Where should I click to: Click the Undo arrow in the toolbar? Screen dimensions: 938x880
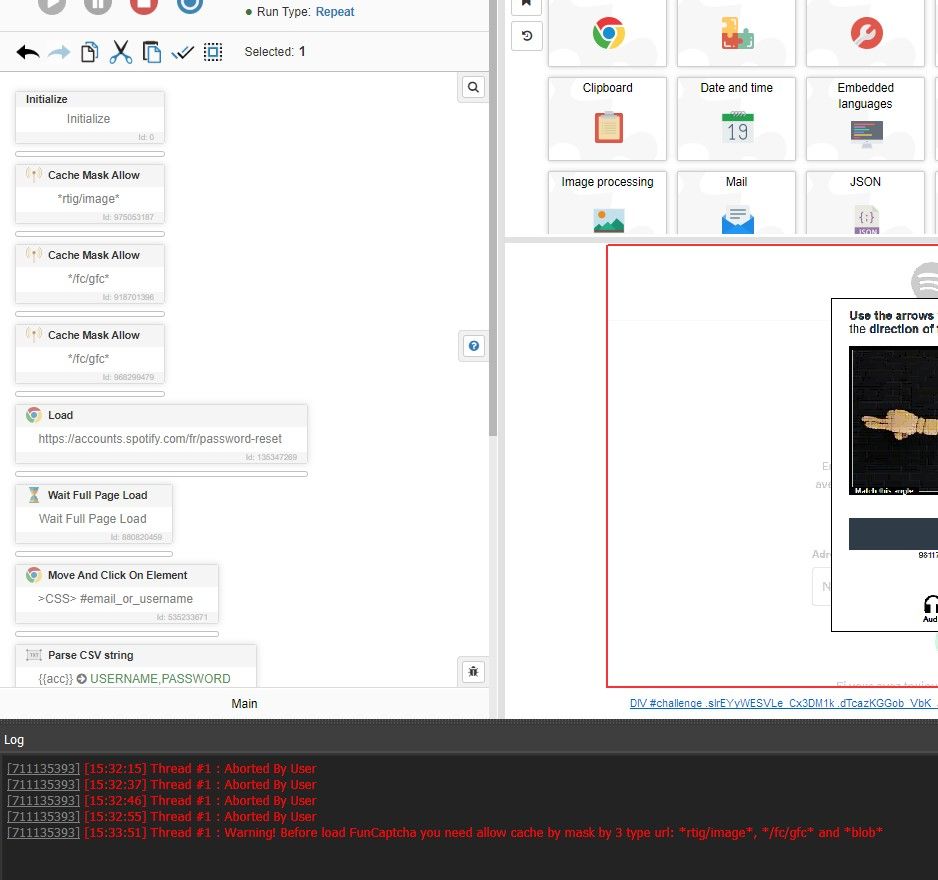click(27, 51)
